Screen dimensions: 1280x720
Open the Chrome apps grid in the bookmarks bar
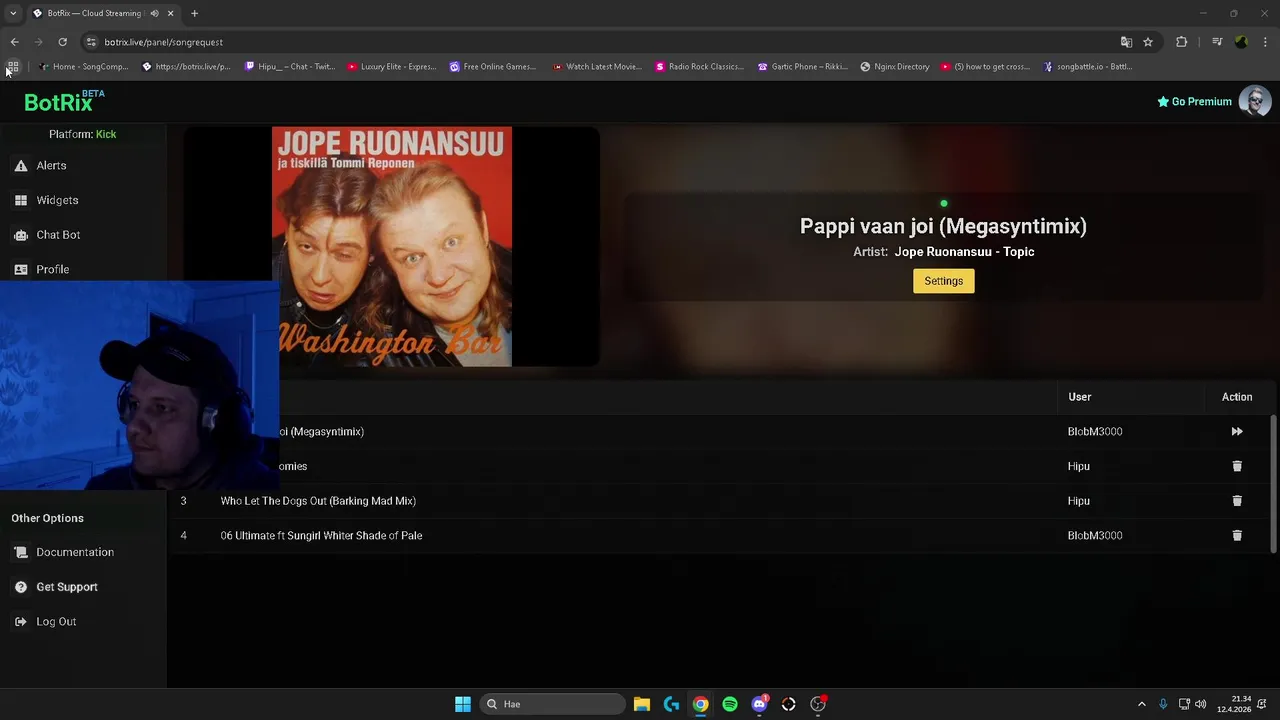(13, 67)
